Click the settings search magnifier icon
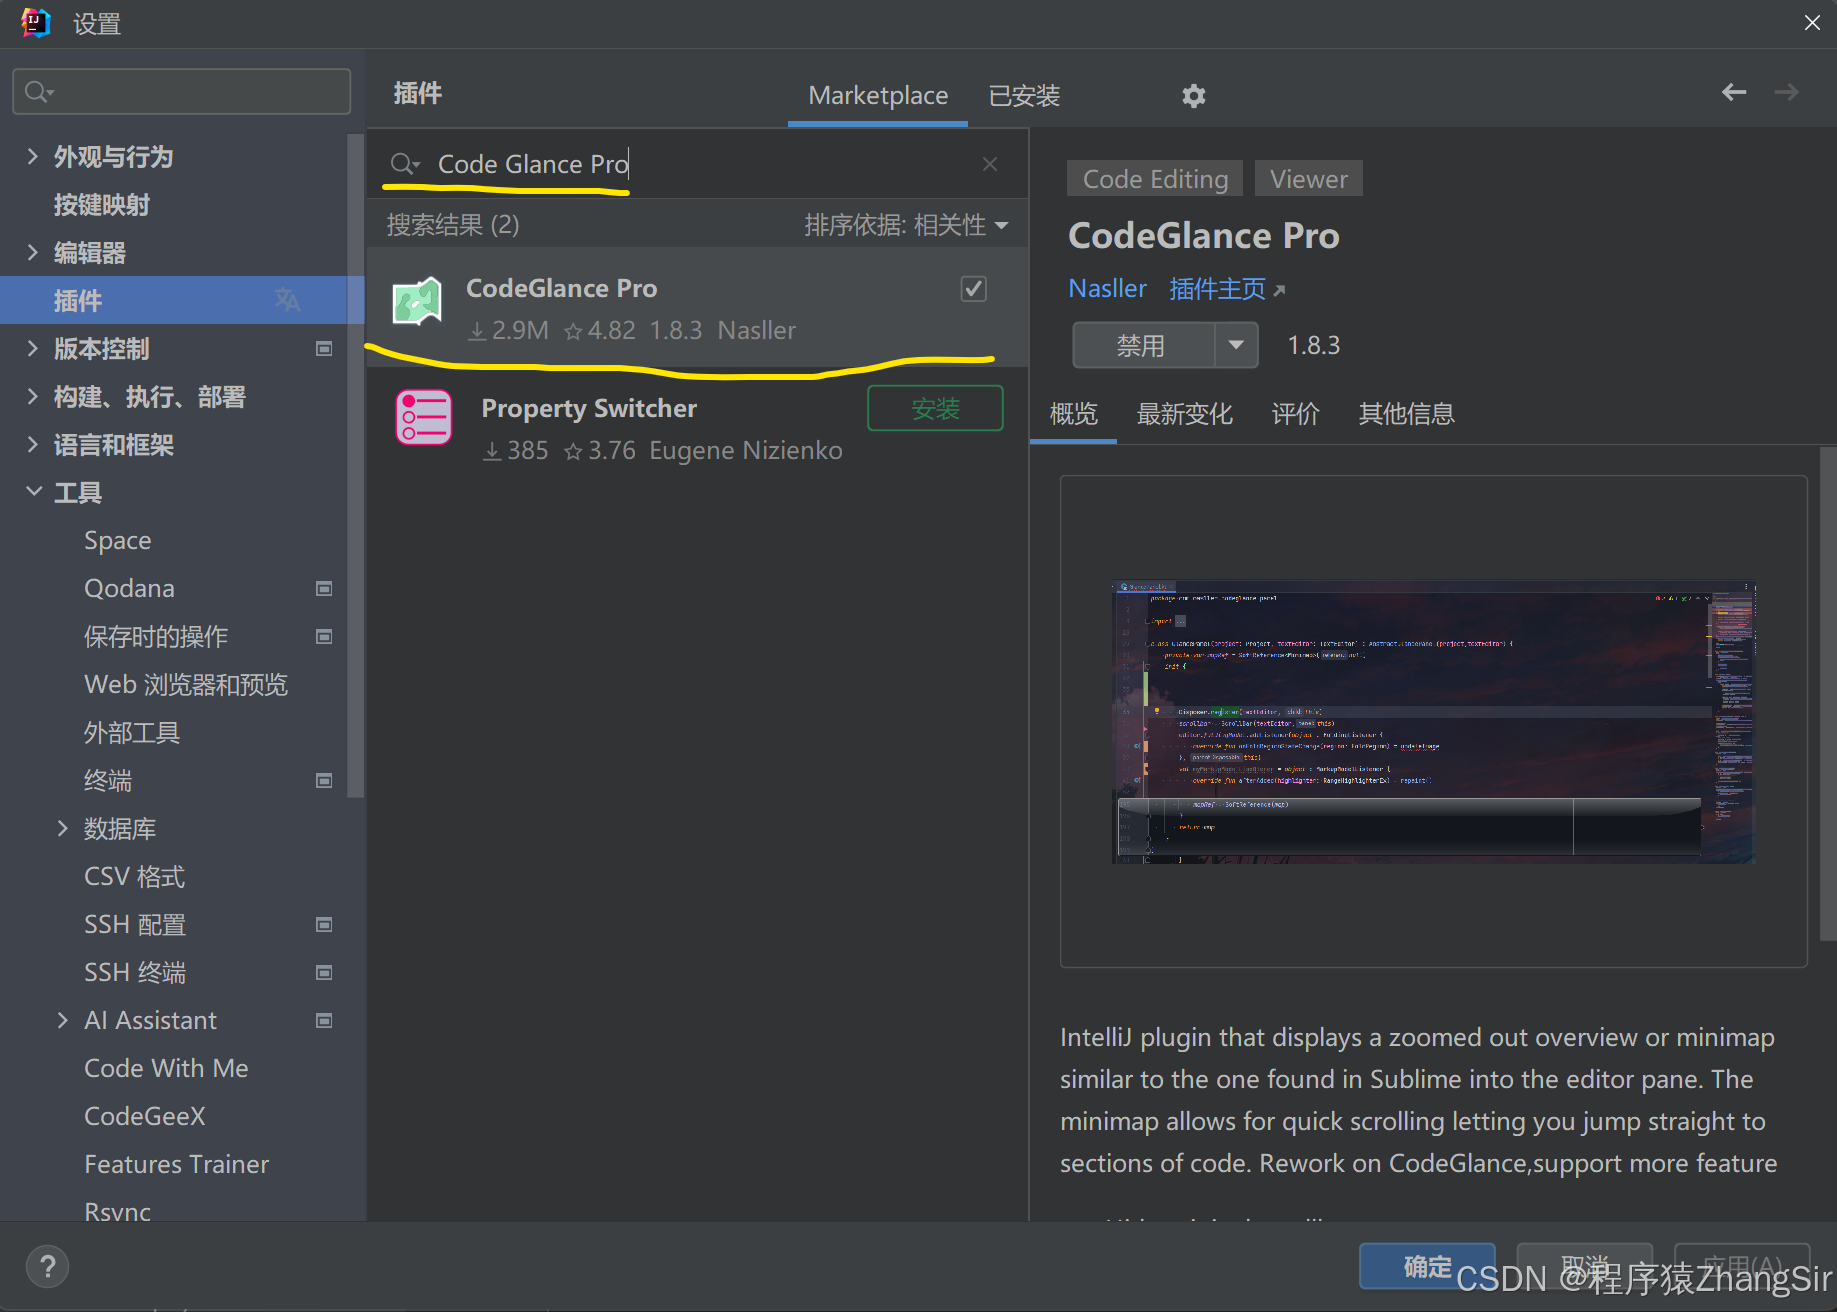 38,92
